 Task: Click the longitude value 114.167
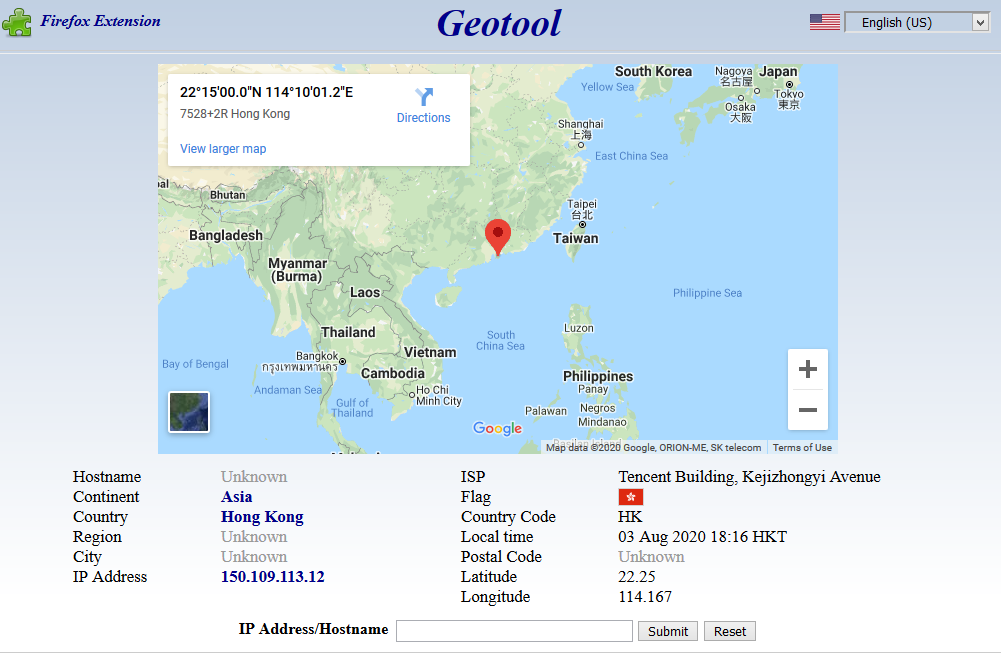click(x=645, y=597)
